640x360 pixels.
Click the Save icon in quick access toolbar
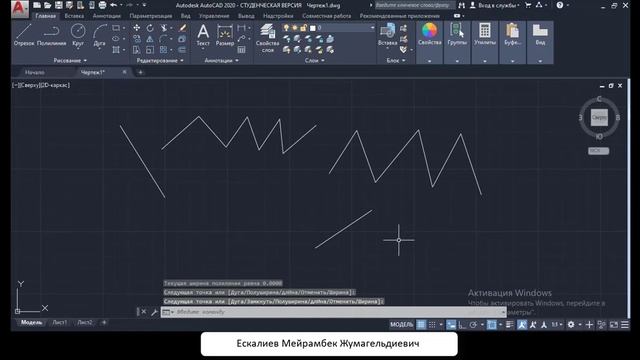(x=59, y=5)
